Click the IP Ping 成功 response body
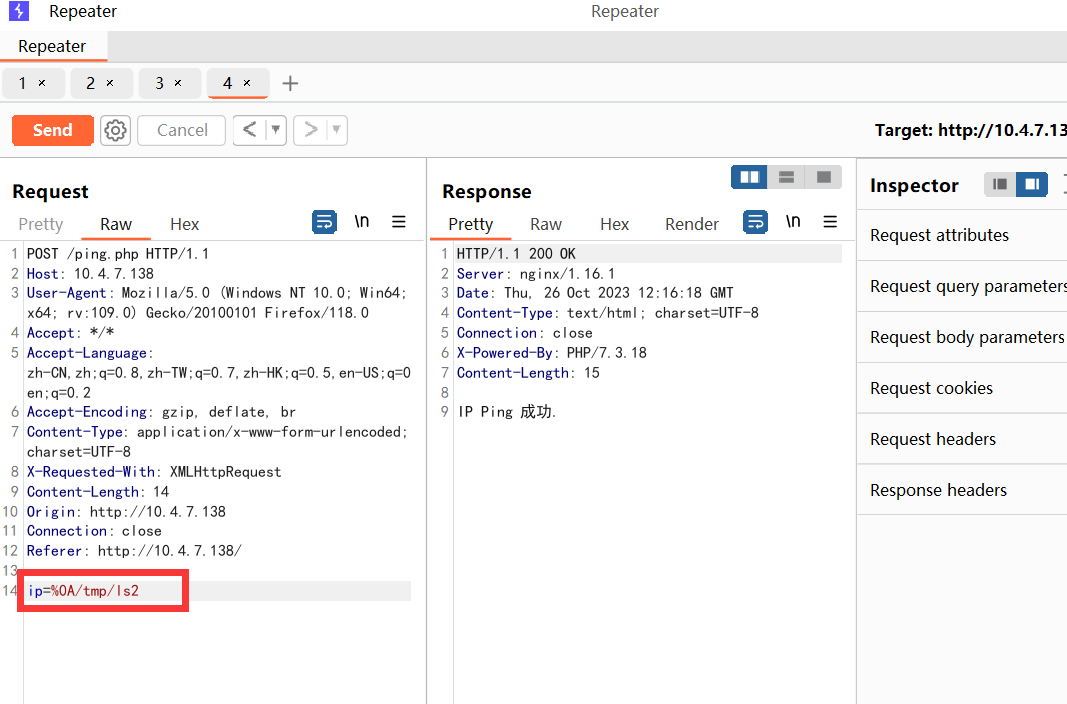 tap(507, 412)
